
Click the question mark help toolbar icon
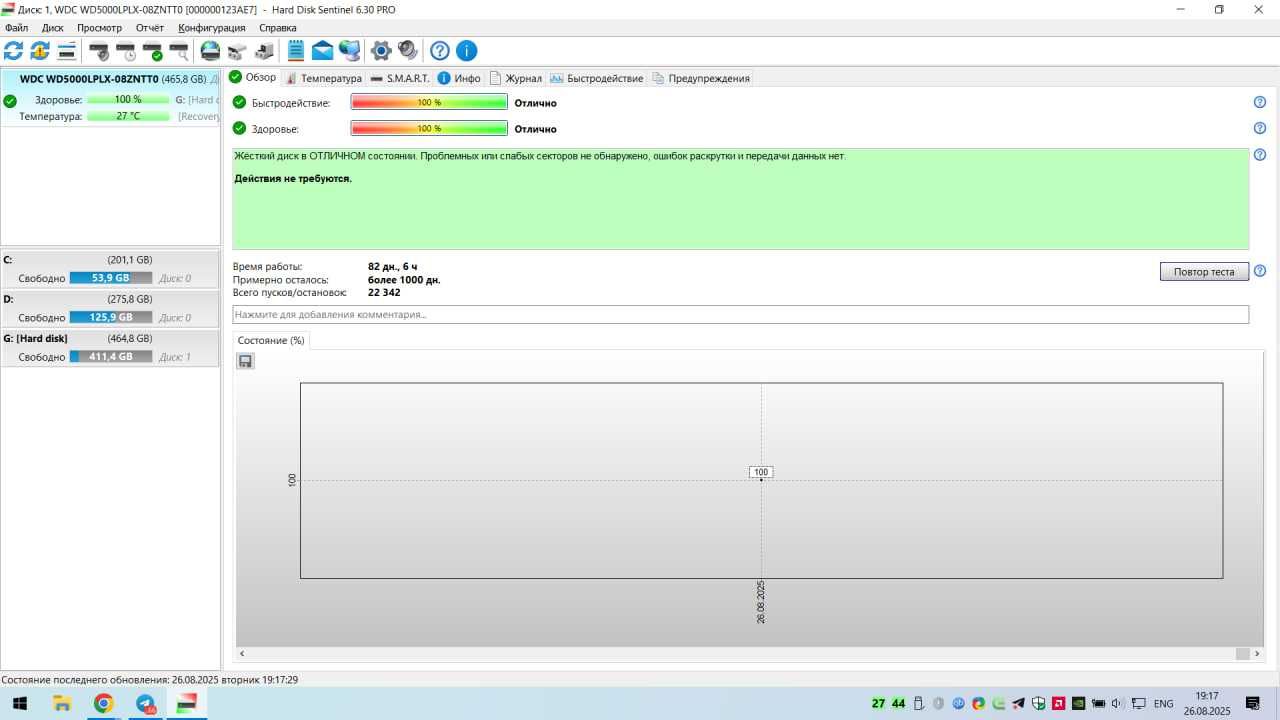click(440, 51)
